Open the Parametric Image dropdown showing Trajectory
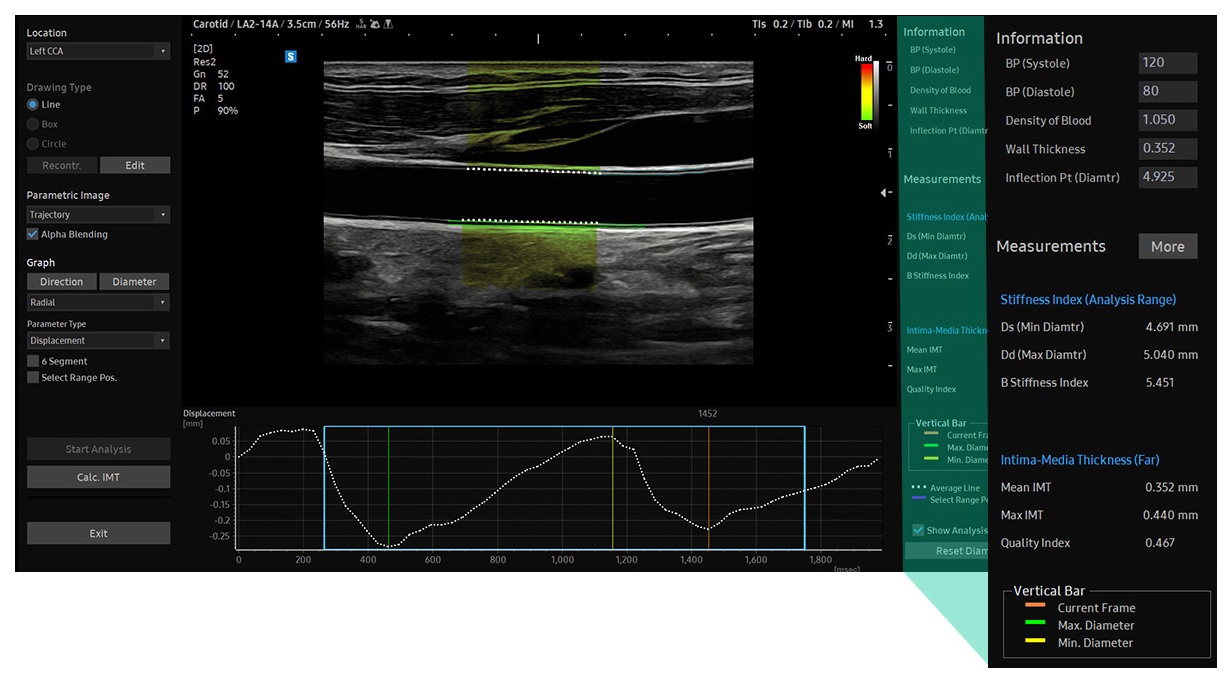 (98, 214)
